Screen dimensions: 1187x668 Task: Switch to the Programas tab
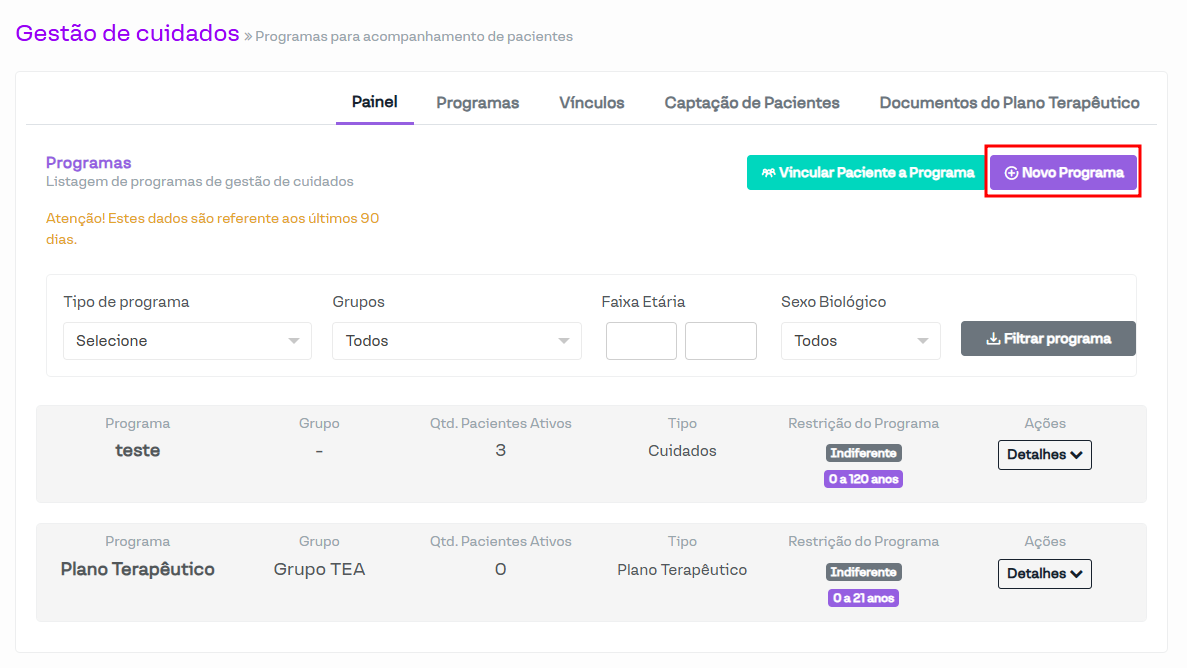coord(477,103)
